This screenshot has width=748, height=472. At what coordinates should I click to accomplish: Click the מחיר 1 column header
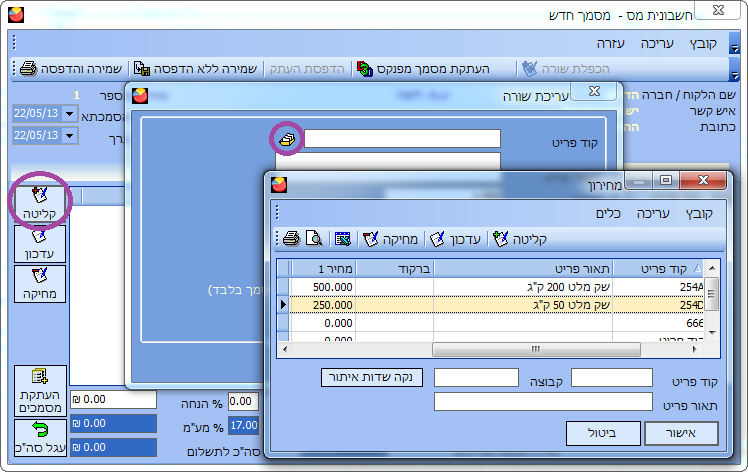[323, 269]
